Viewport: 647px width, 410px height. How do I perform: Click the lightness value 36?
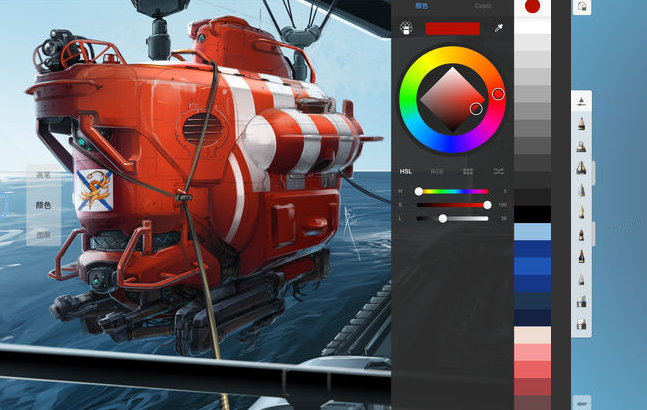503,219
